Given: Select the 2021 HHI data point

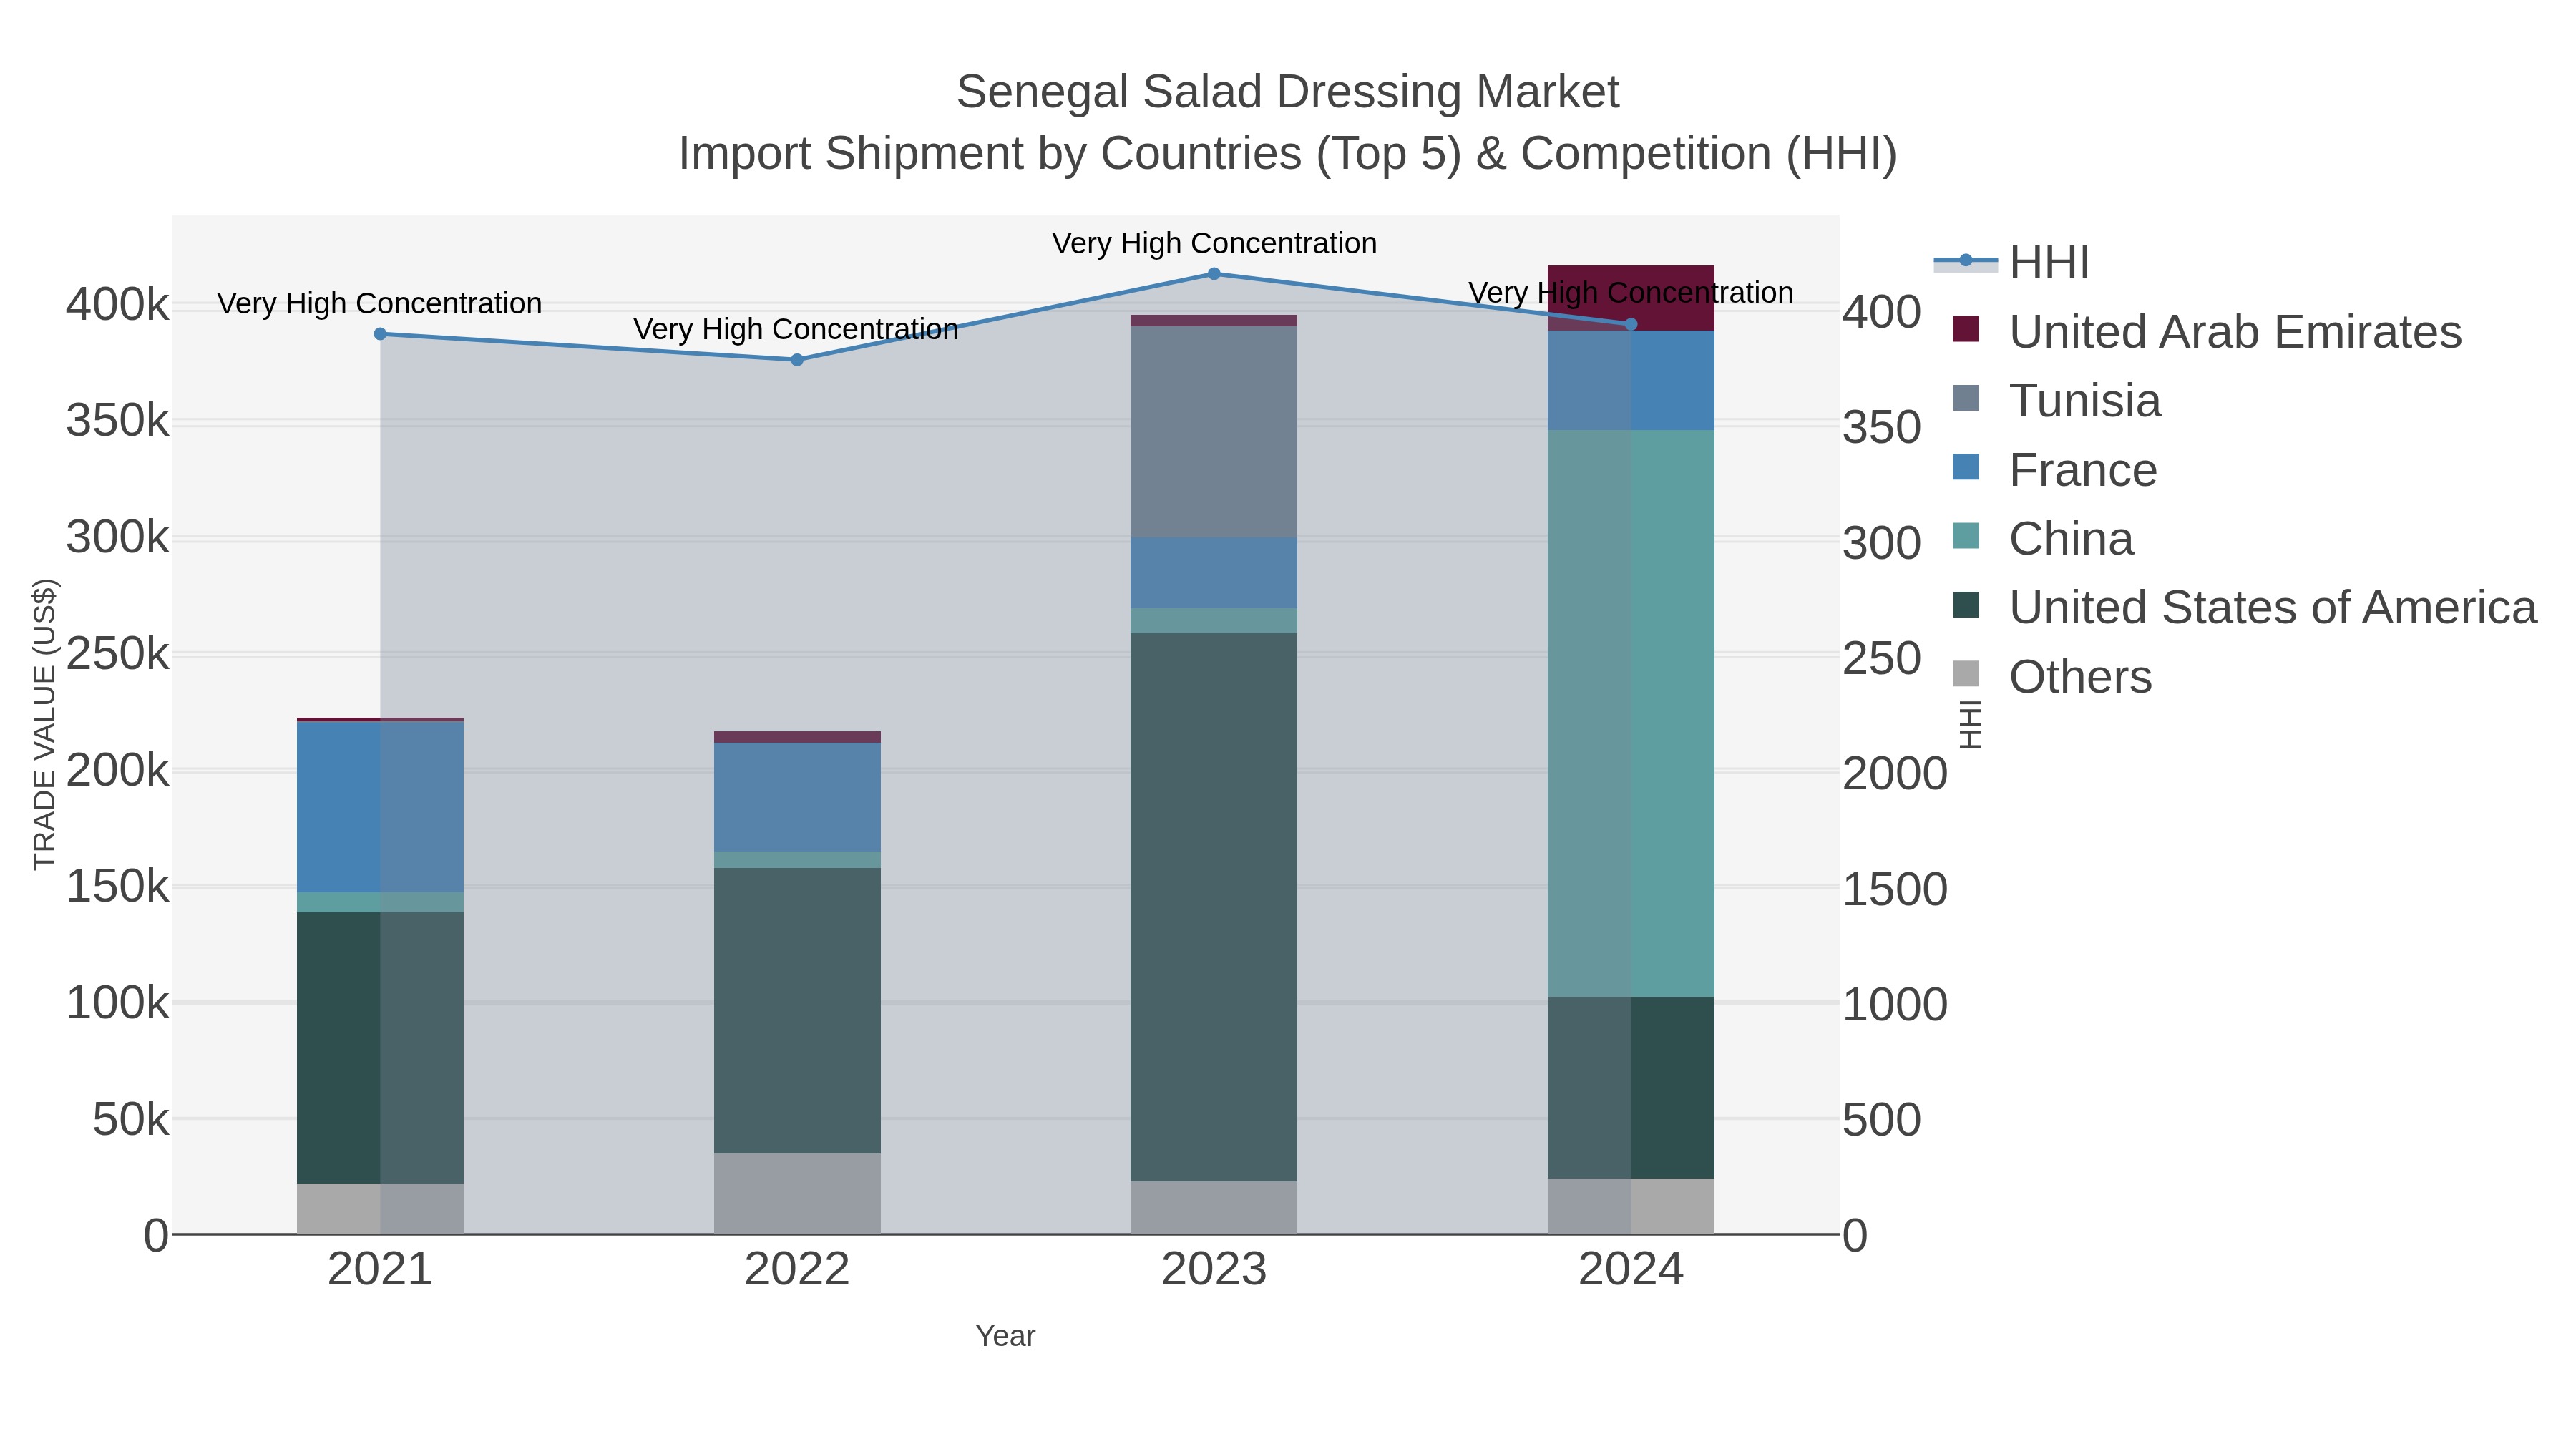Looking at the screenshot, I should click(x=380, y=334).
